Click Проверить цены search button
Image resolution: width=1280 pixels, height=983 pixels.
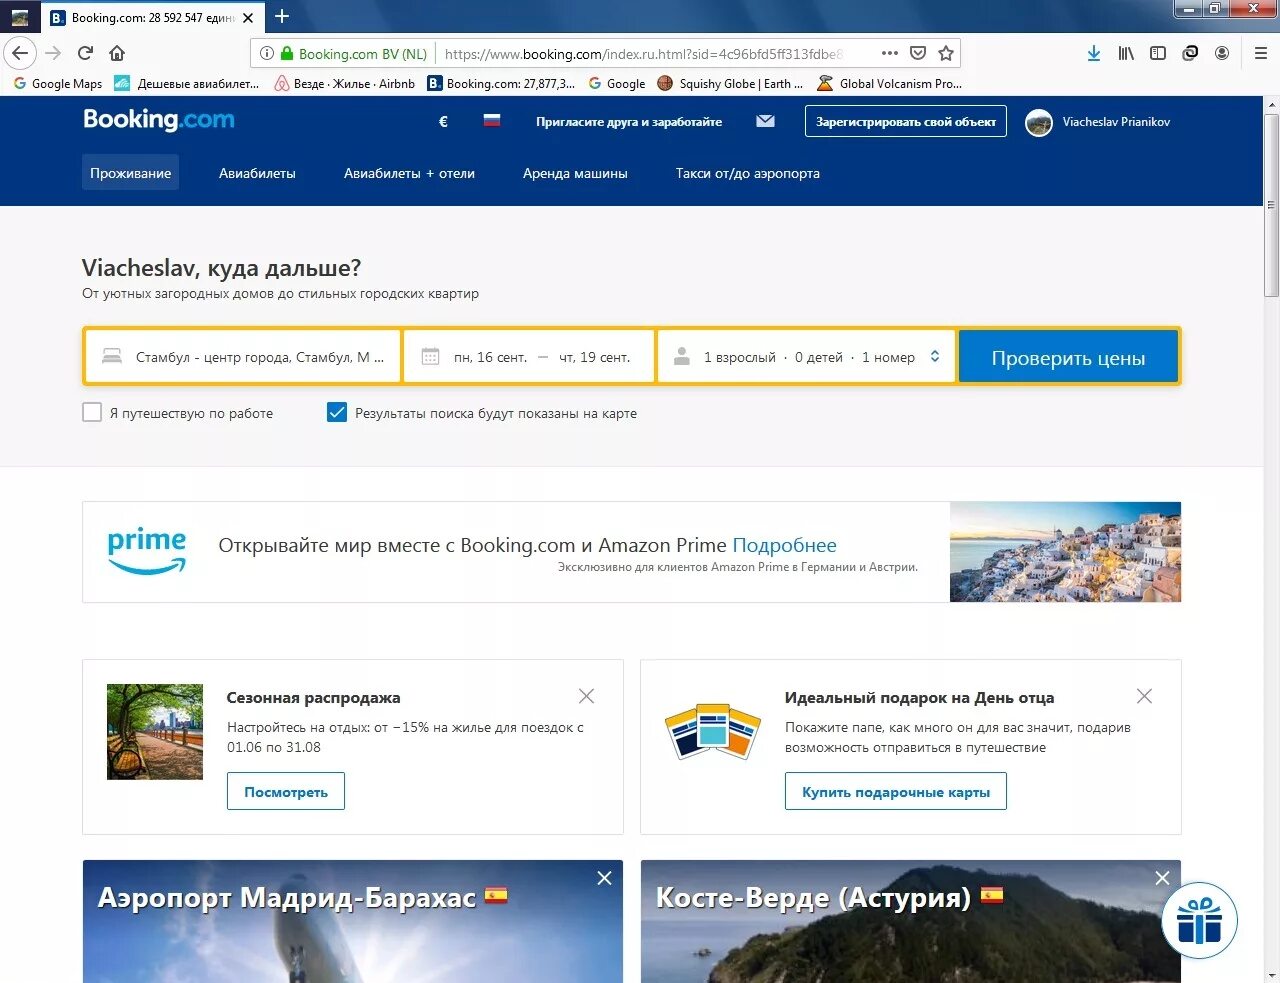pyautogui.click(x=1068, y=357)
